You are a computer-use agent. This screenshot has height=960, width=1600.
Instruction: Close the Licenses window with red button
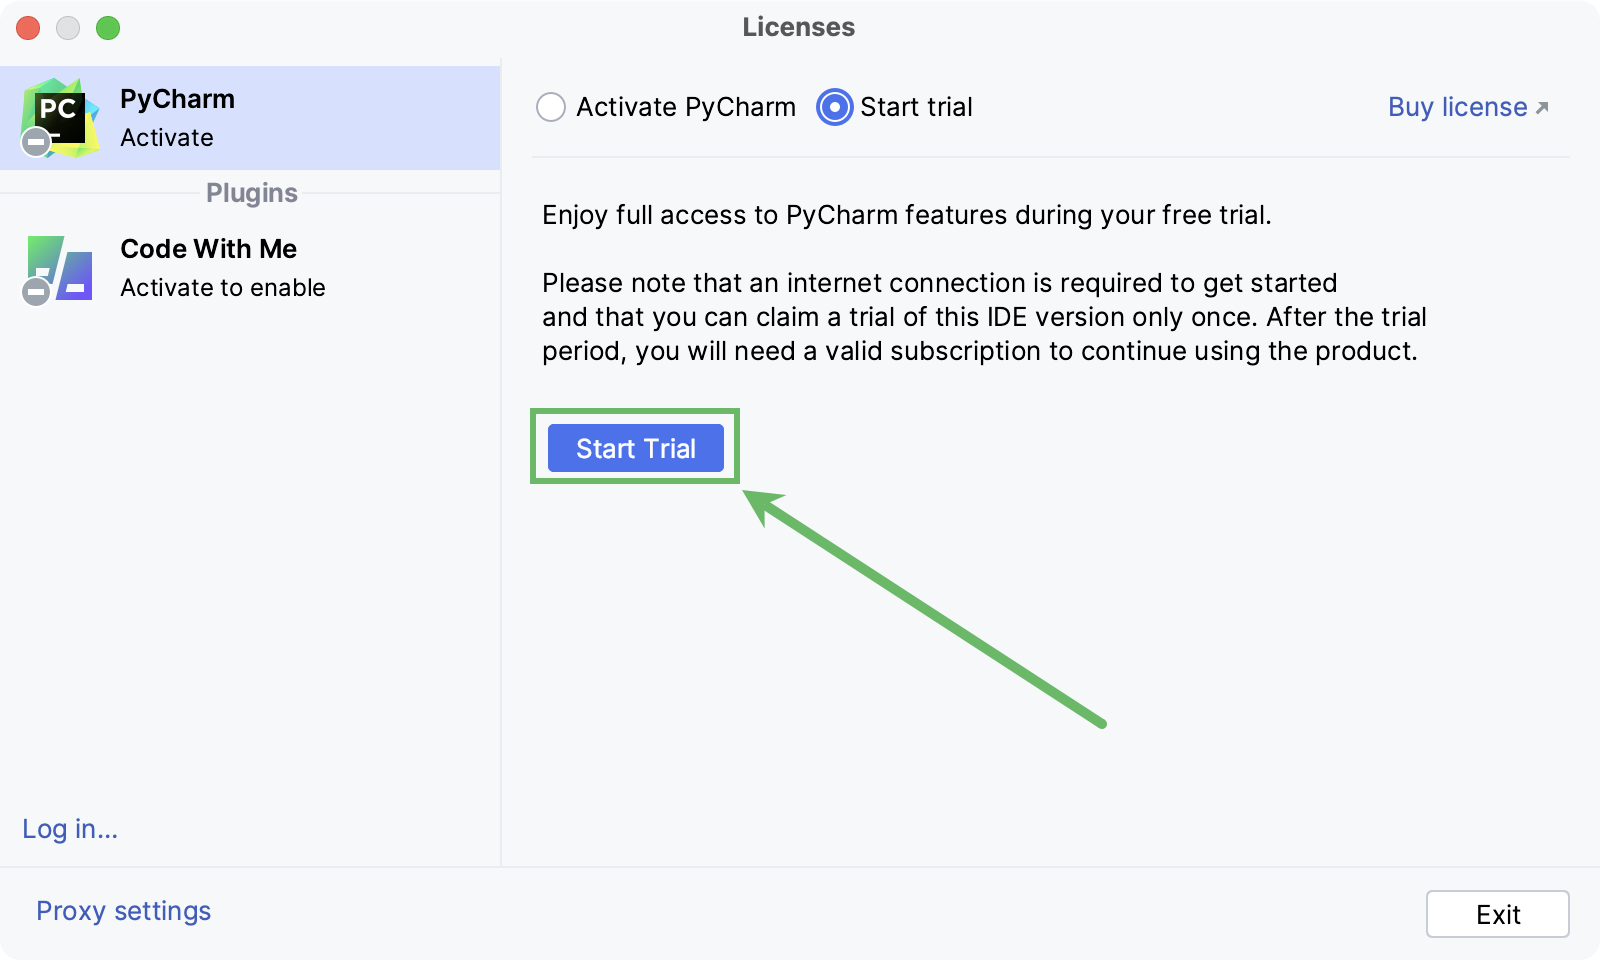click(28, 28)
